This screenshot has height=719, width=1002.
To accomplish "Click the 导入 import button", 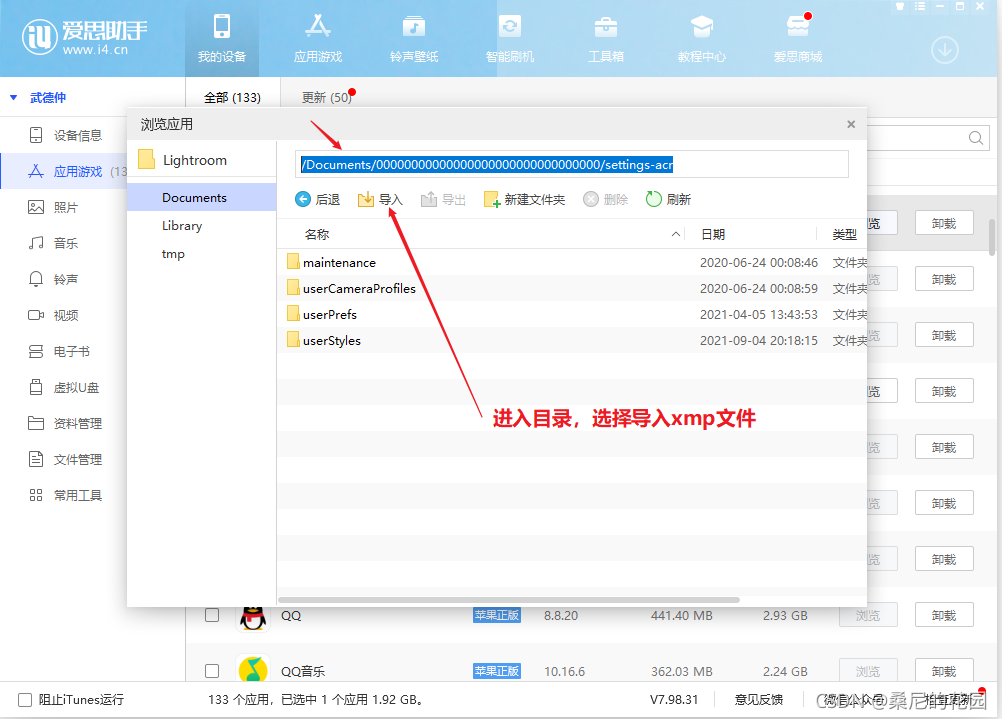I will [380, 199].
